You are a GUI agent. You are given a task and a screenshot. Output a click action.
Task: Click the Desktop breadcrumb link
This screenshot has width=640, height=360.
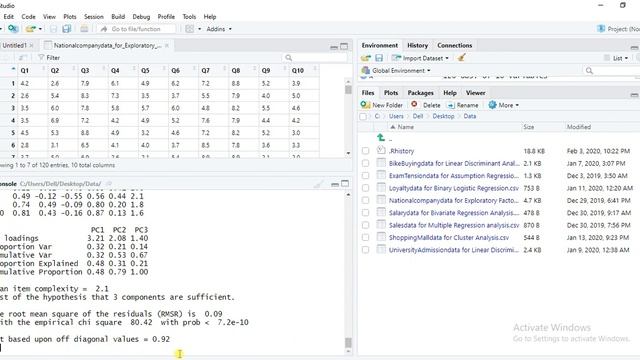pos(443,116)
